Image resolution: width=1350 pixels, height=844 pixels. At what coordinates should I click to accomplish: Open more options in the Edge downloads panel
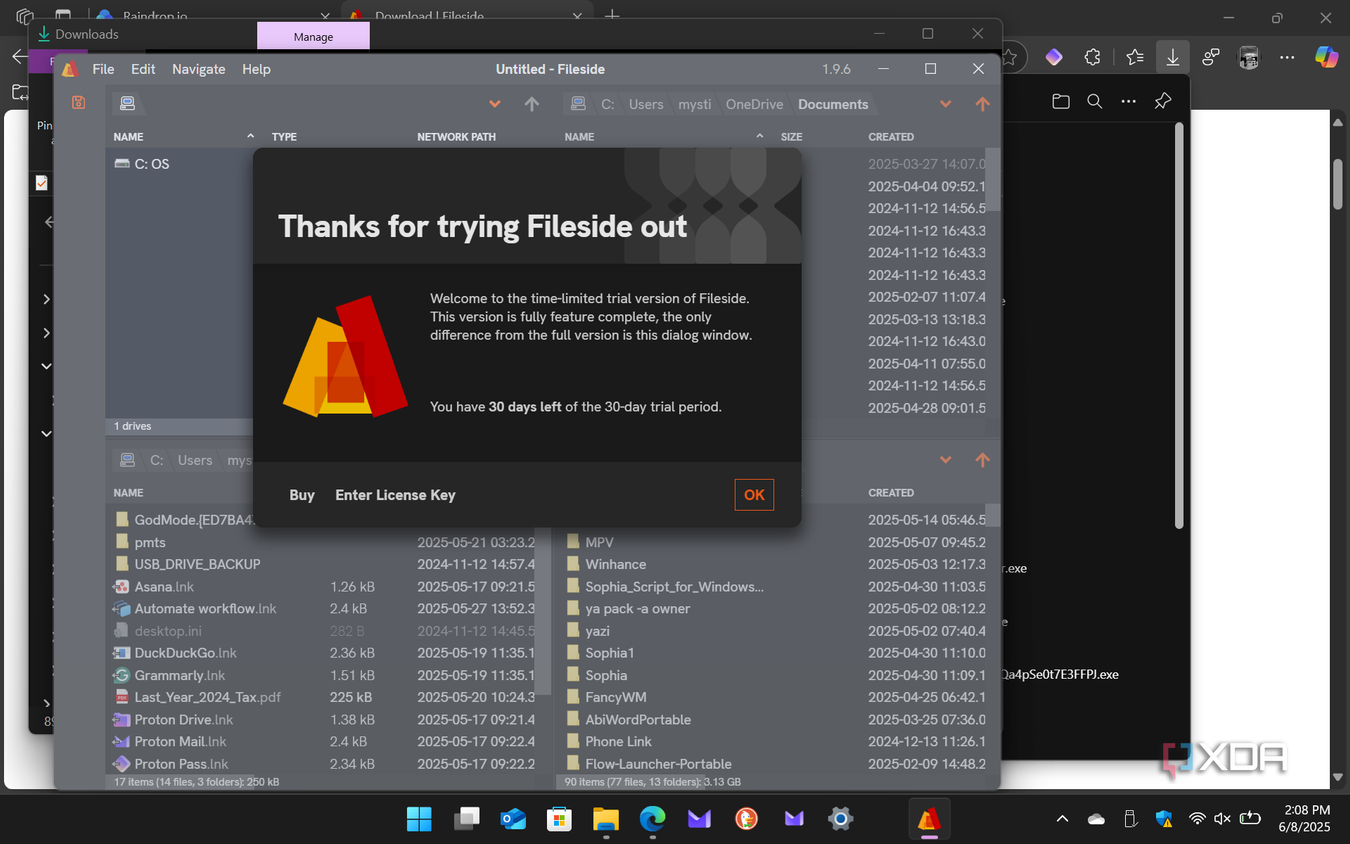click(x=1129, y=101)
